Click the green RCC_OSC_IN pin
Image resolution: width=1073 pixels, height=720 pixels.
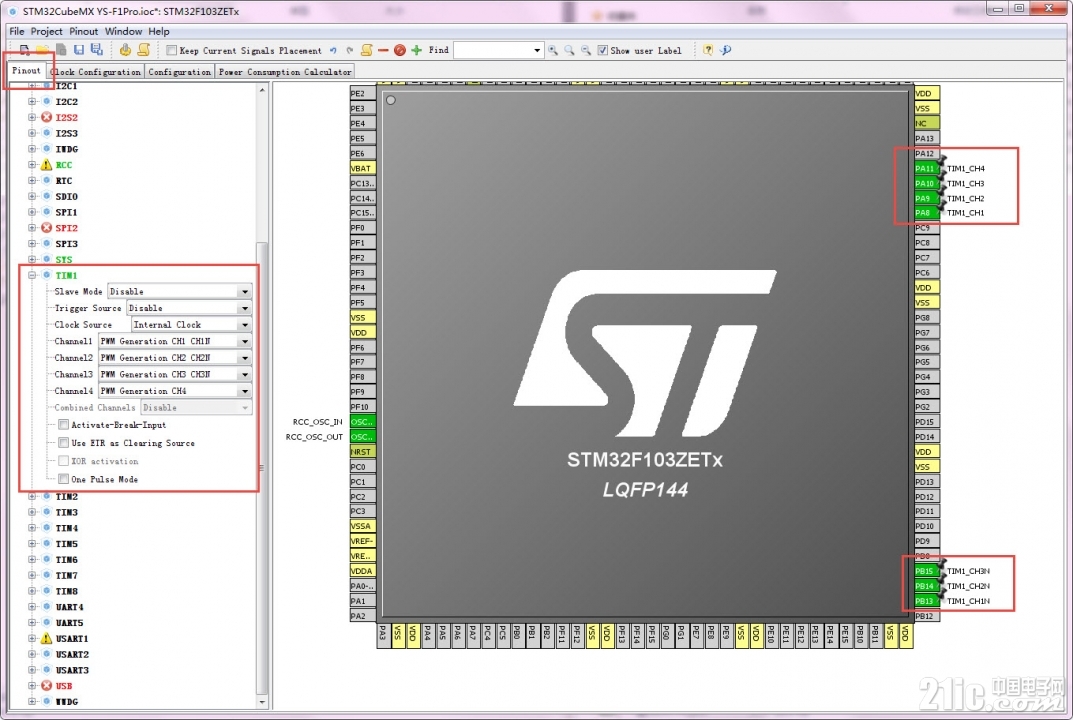[362, 422]
